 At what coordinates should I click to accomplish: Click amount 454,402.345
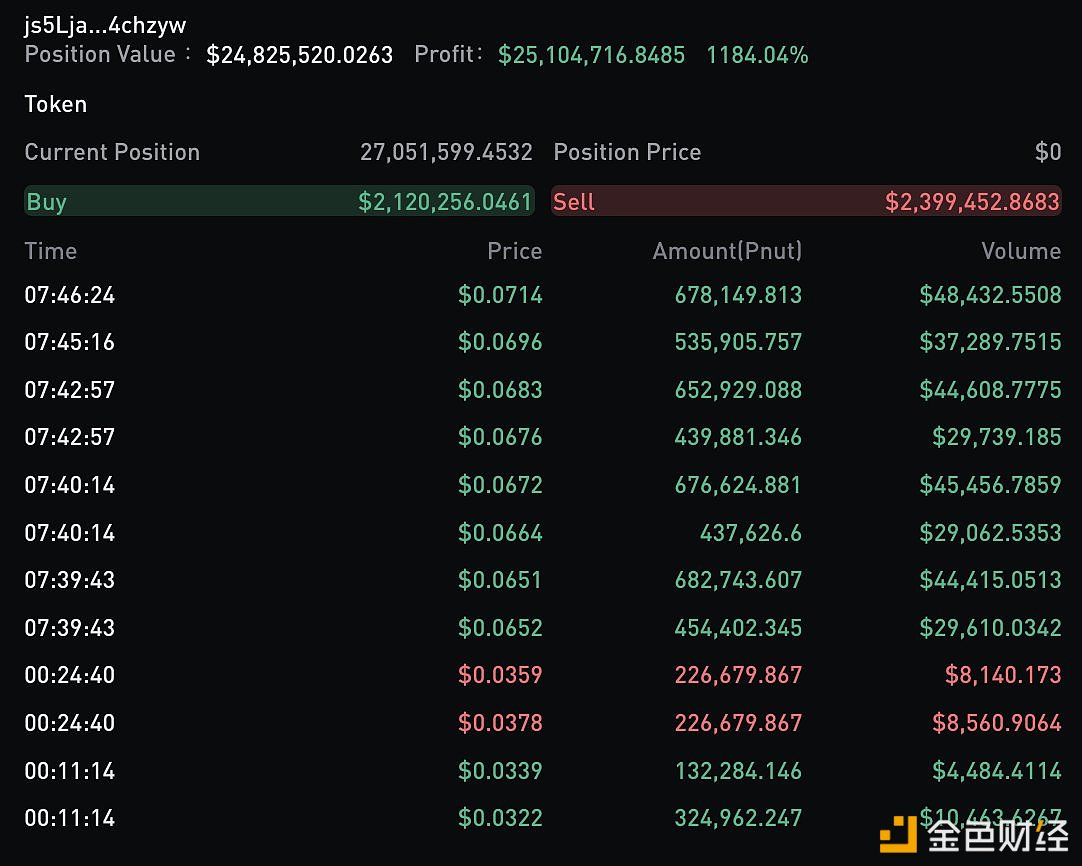(x=738, y=628)
